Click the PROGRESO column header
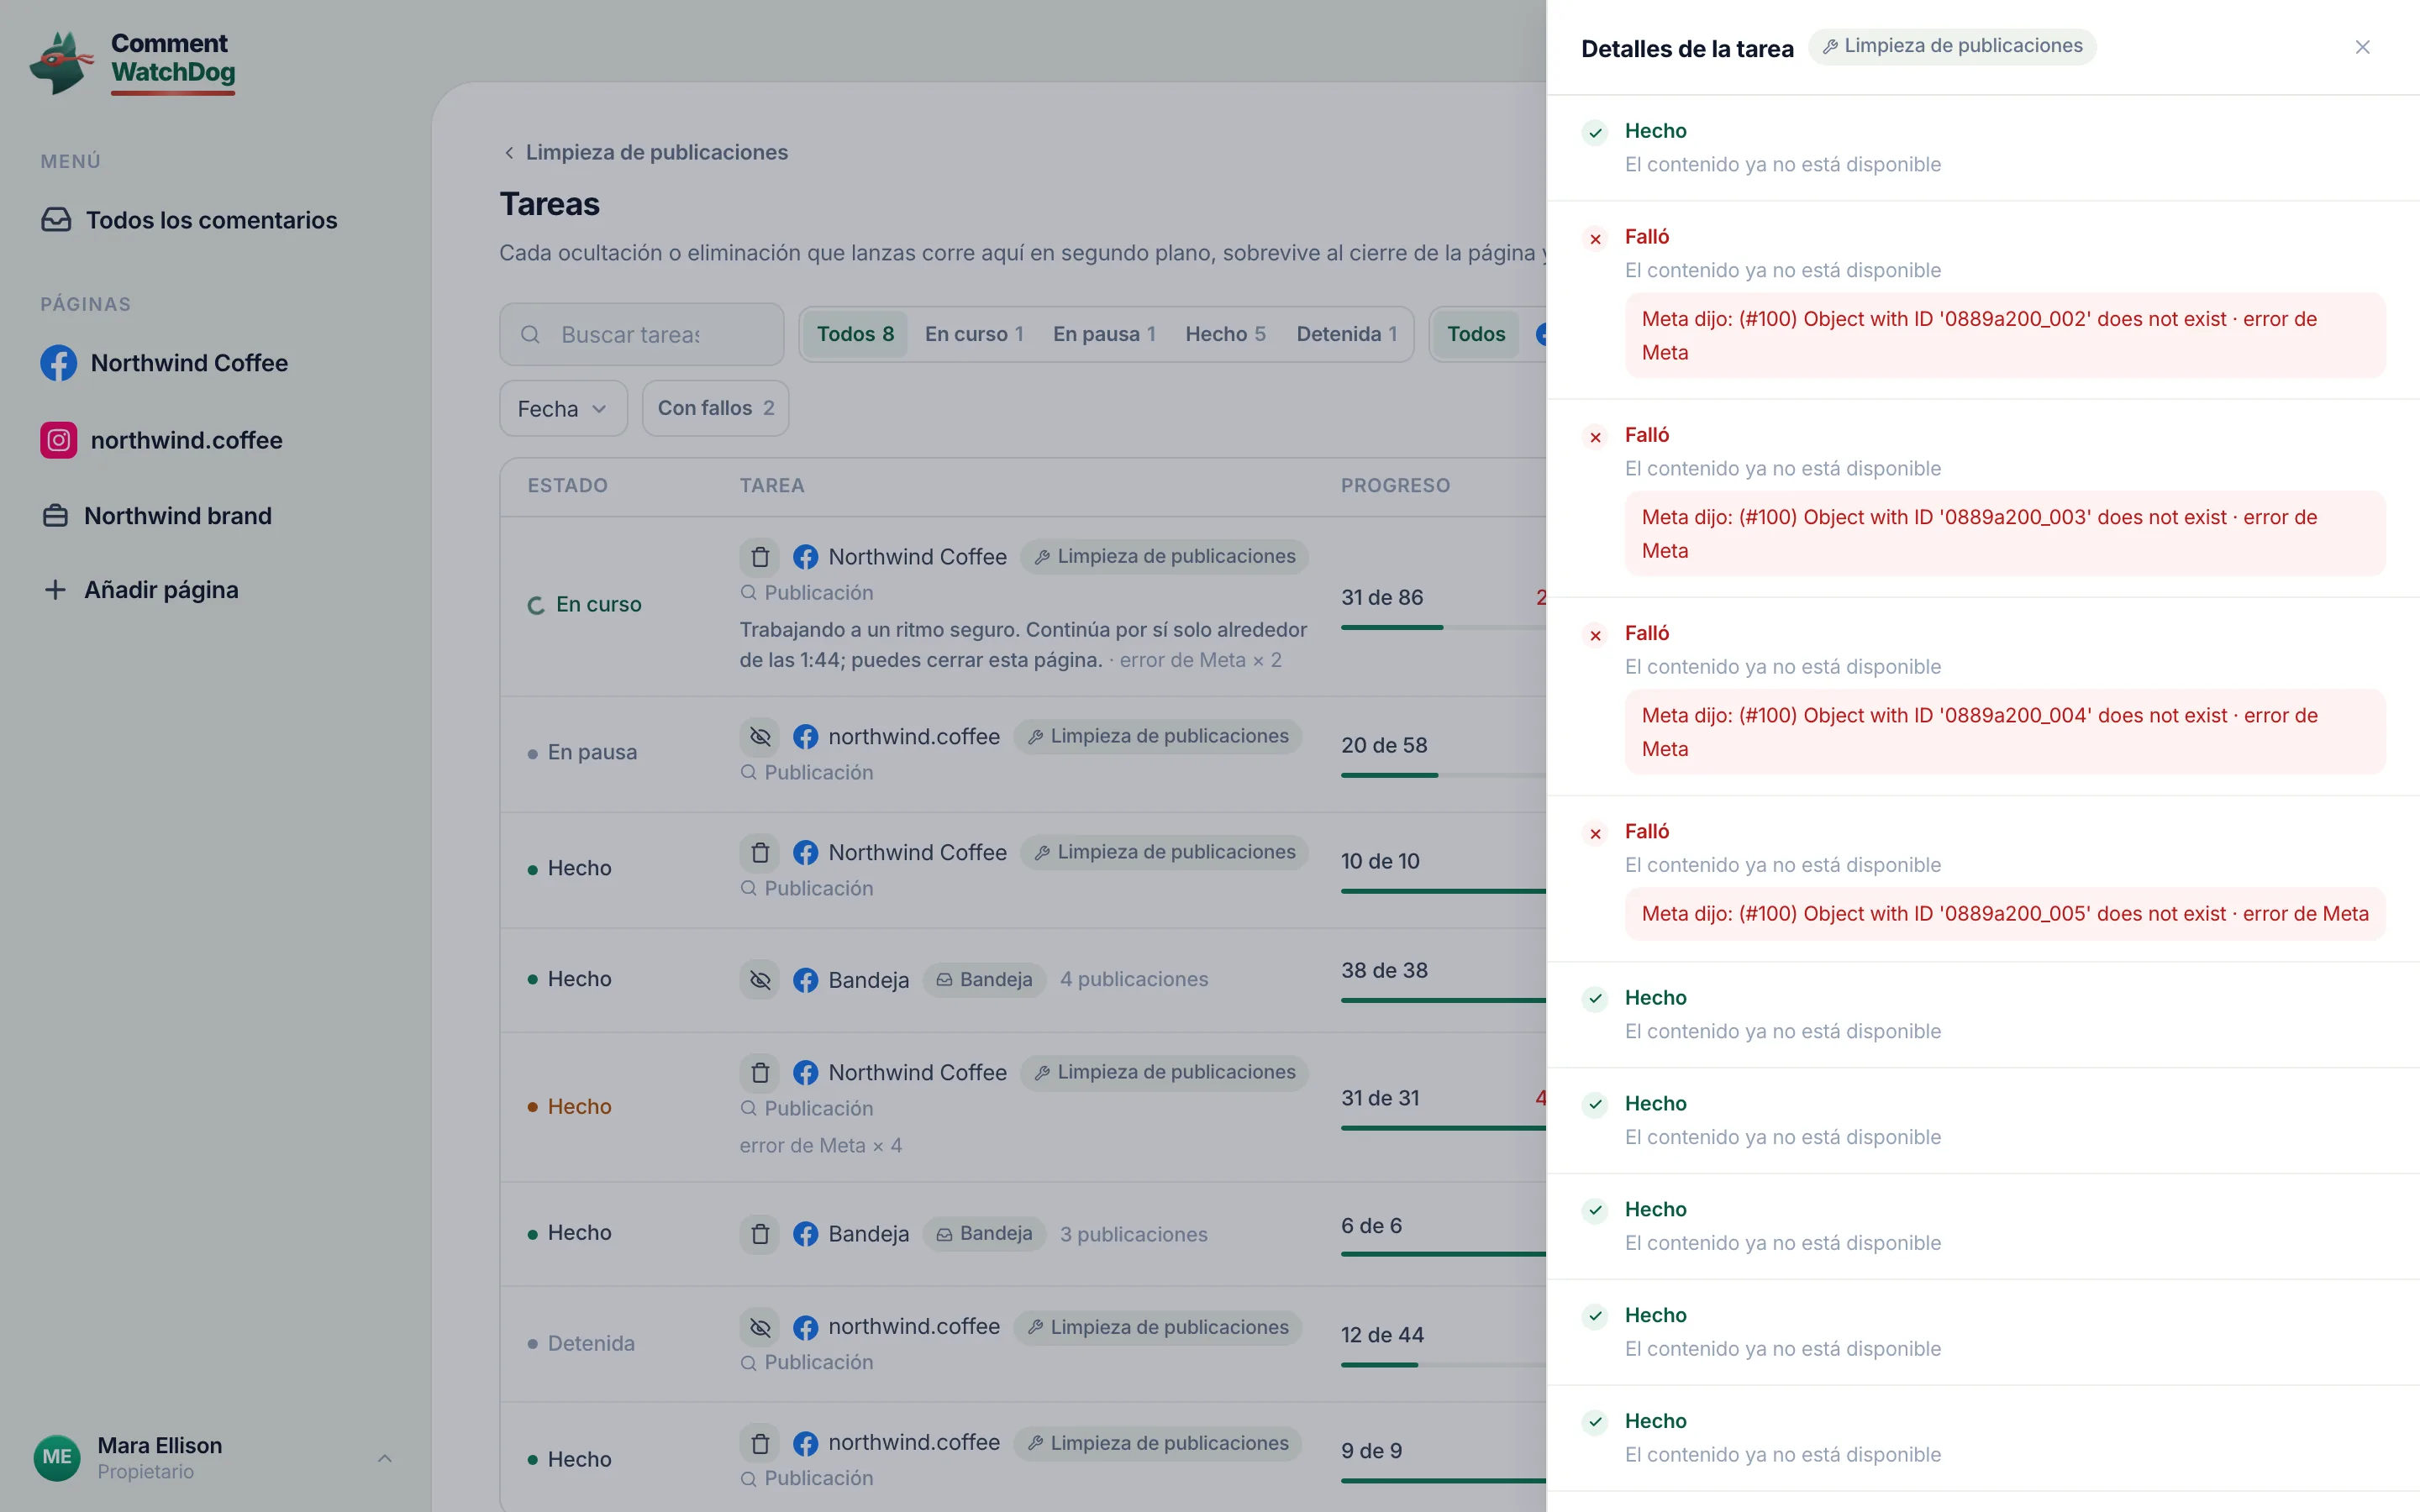Viewport: 2420px width, 1512px height. (x=1395, y=486)
